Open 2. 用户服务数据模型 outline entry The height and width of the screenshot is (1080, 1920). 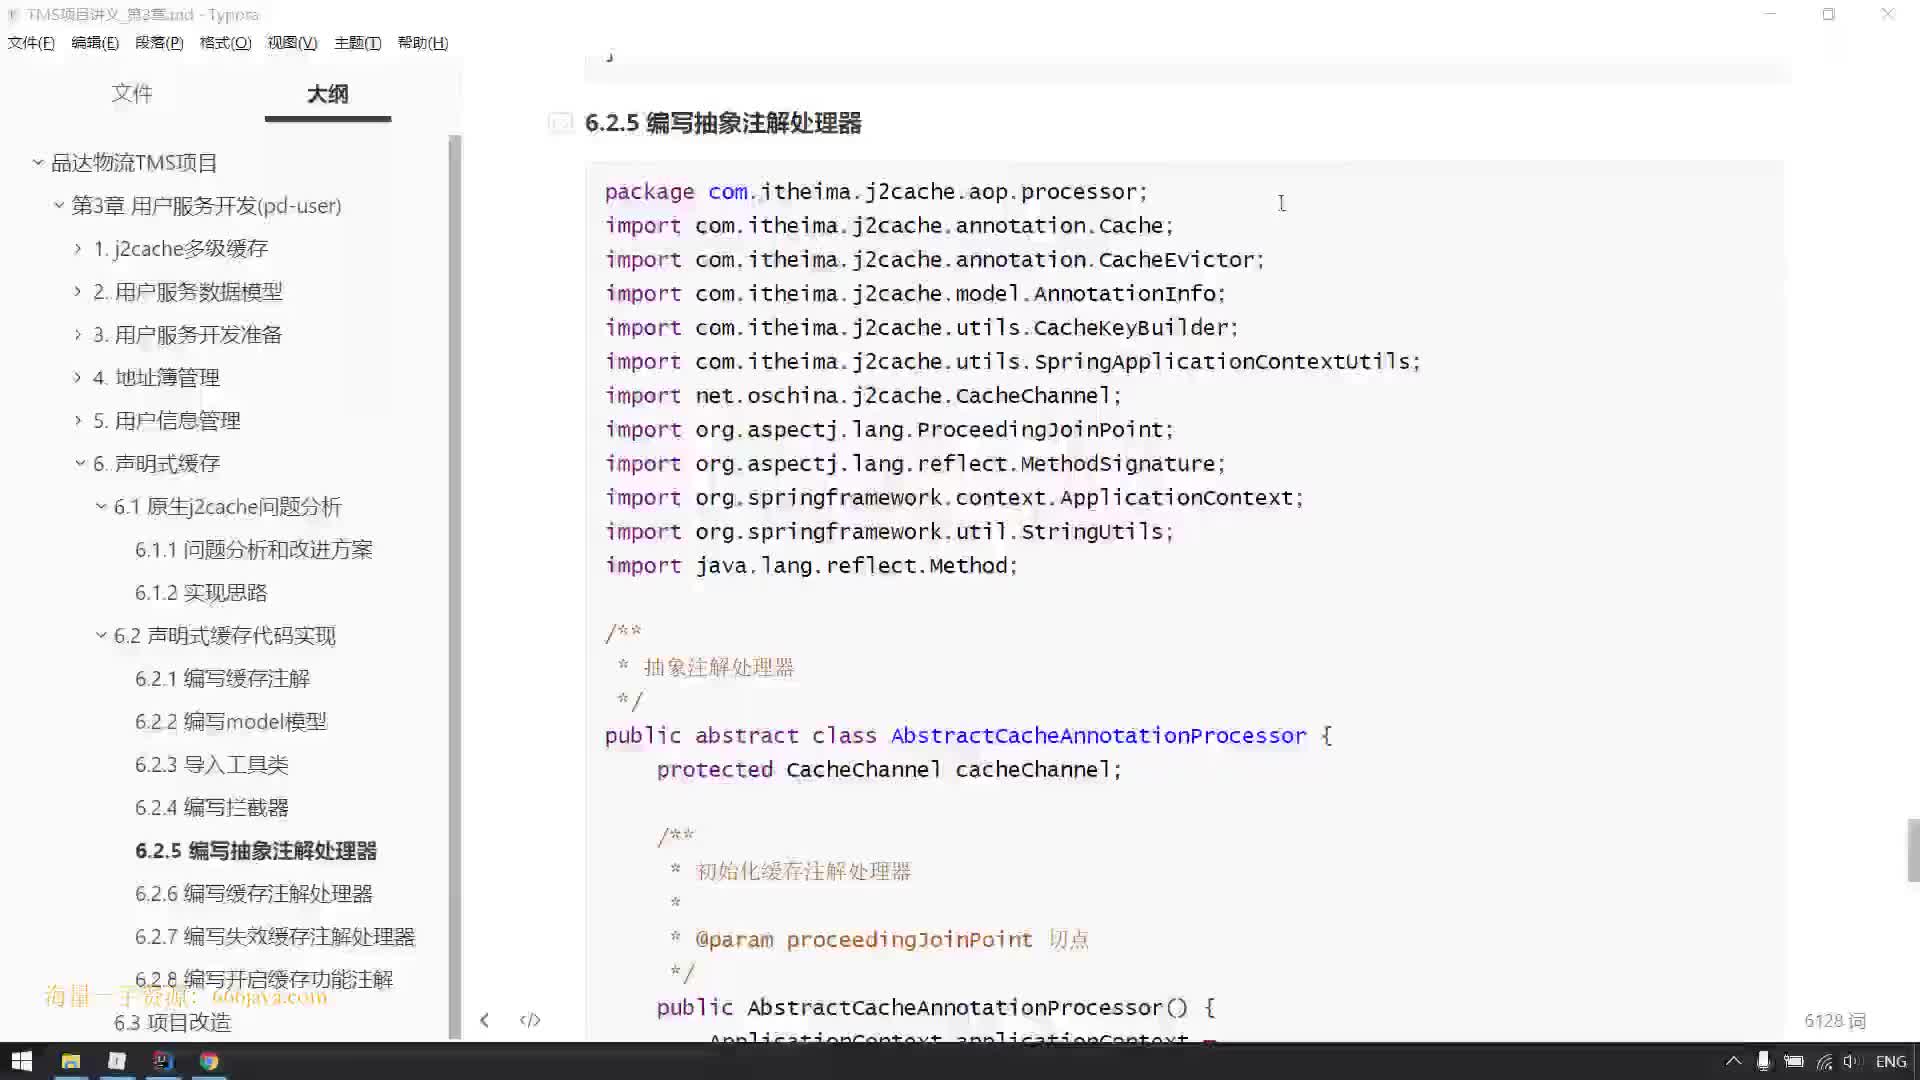coord(188,291)
